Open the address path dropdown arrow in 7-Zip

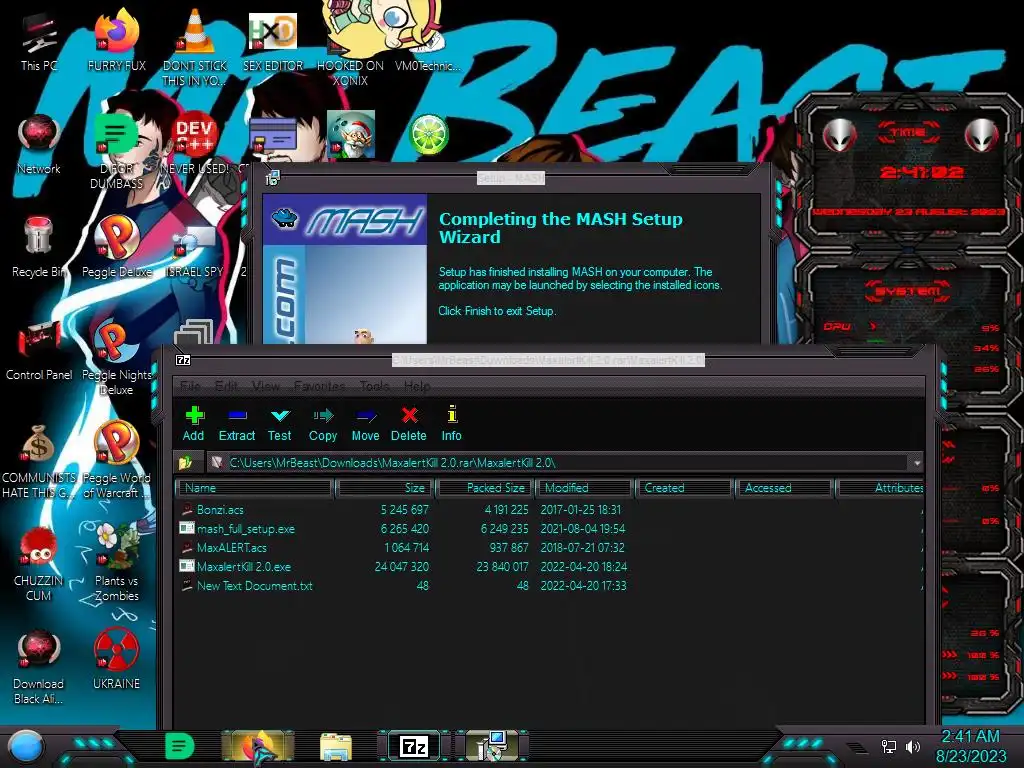pos(917,462)
